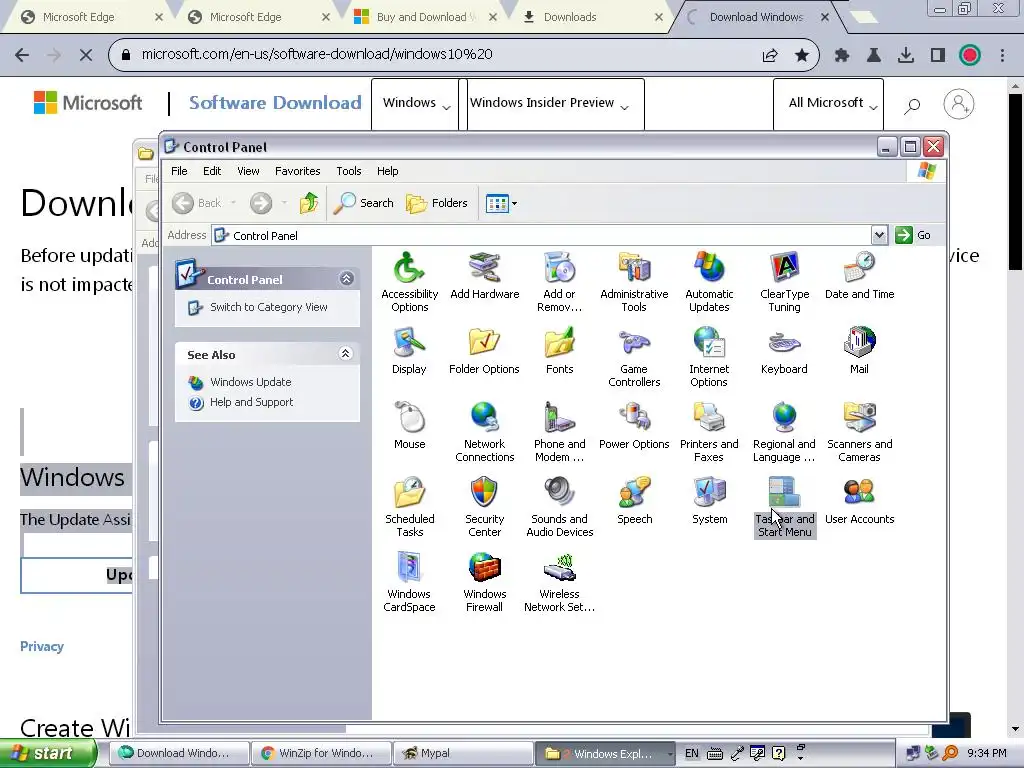Open Windows CardSpace icon

(409, 583)
